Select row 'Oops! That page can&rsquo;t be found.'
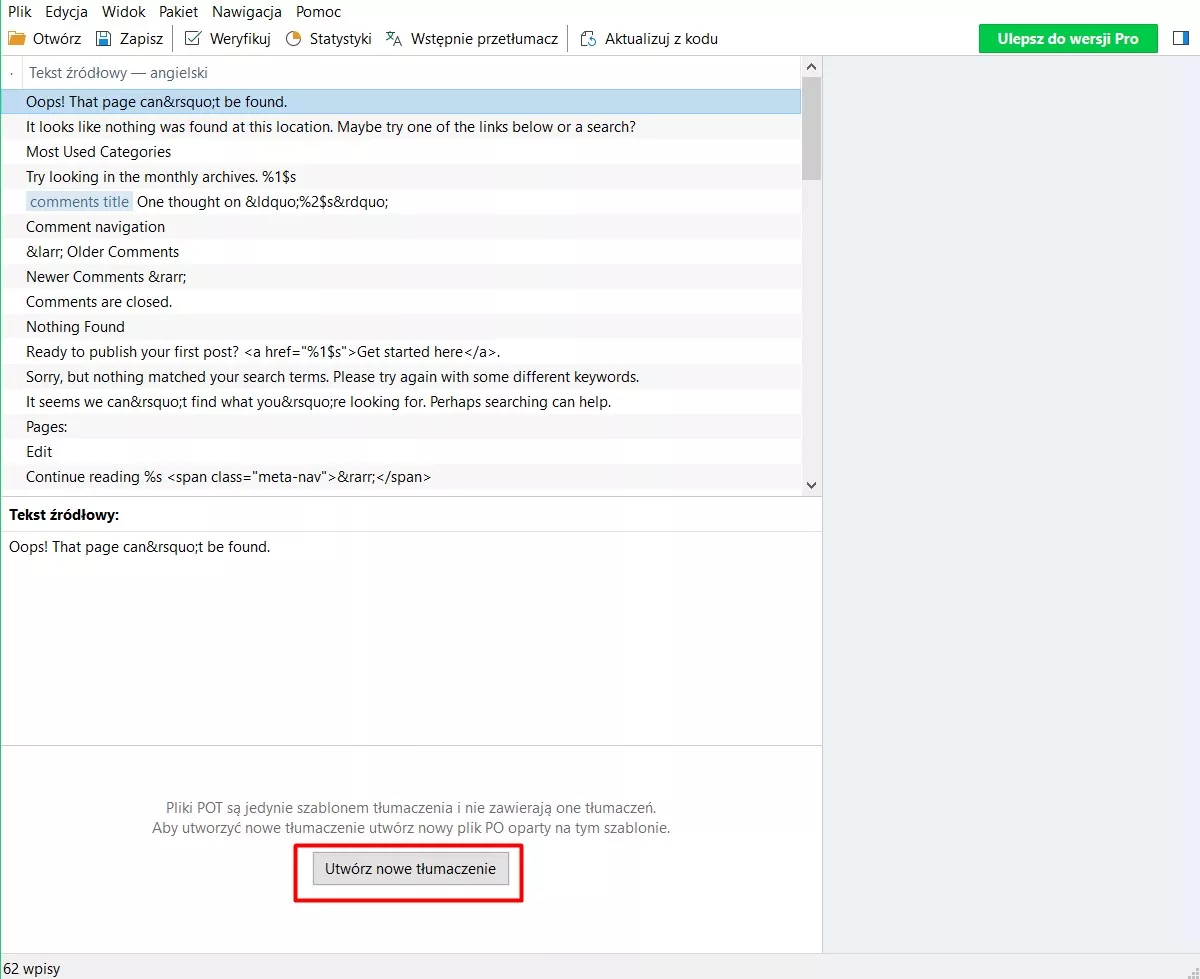1200x979 pixels. coord(401,102)
